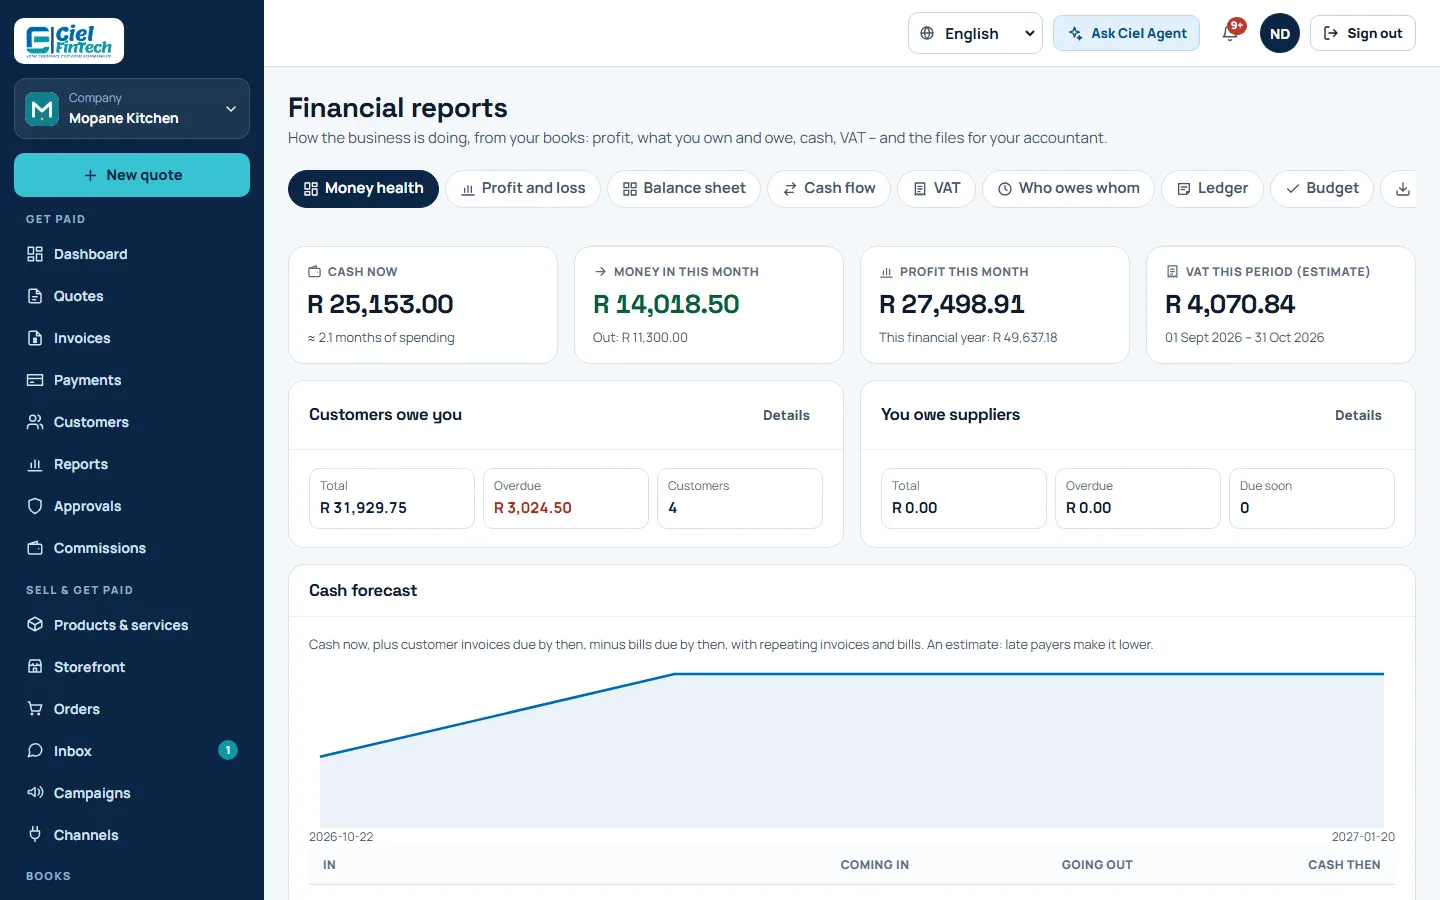1440x900 pixels.
Task: Click Ask Ciel Agent button
Action: [x=1126, y=33]
